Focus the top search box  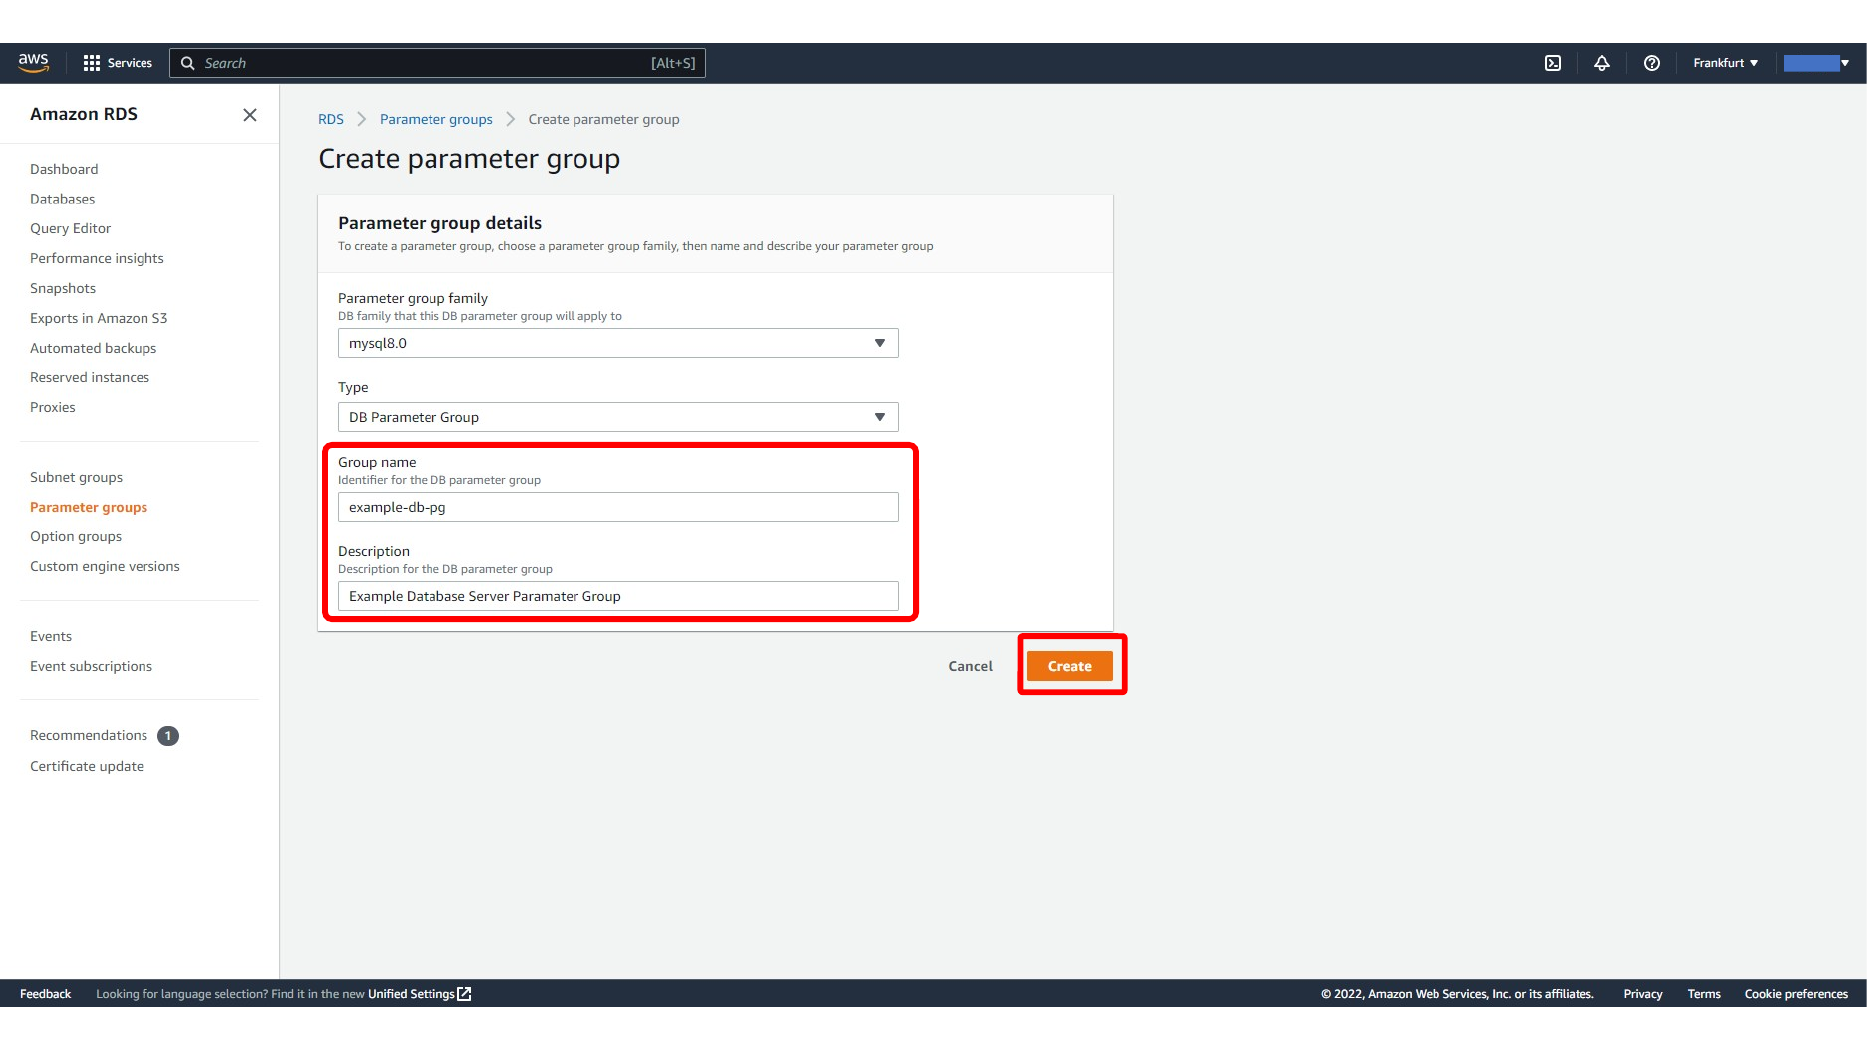pos(438,63)
